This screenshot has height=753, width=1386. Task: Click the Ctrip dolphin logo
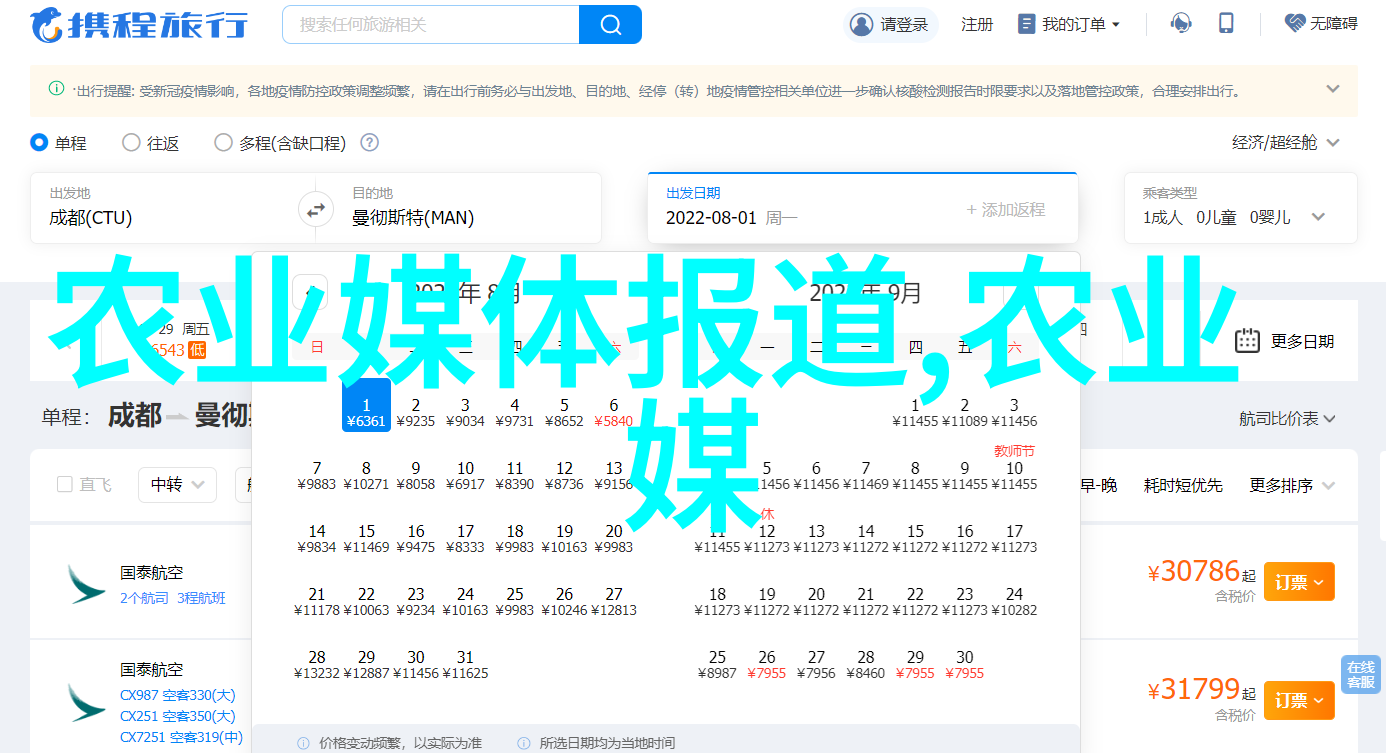pyautogui.click(x=48, y=24)
